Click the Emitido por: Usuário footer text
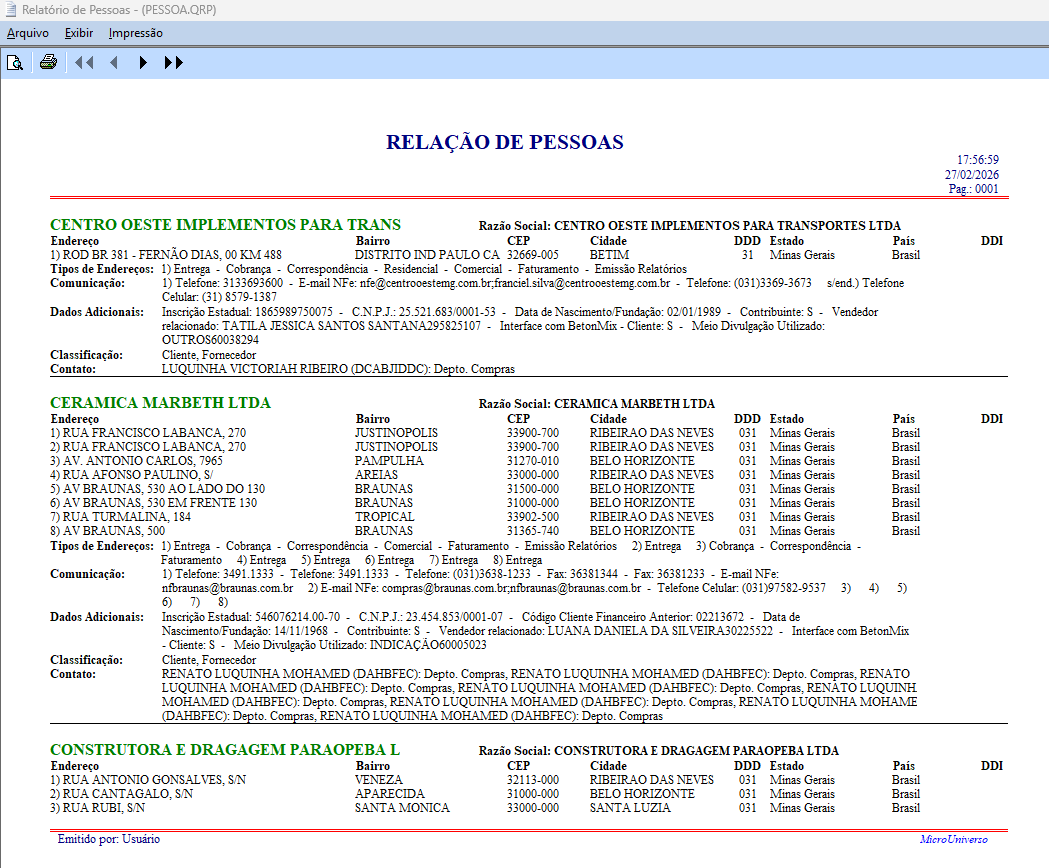The height and width of the screenshot is (868, 1049). point(109,840)
